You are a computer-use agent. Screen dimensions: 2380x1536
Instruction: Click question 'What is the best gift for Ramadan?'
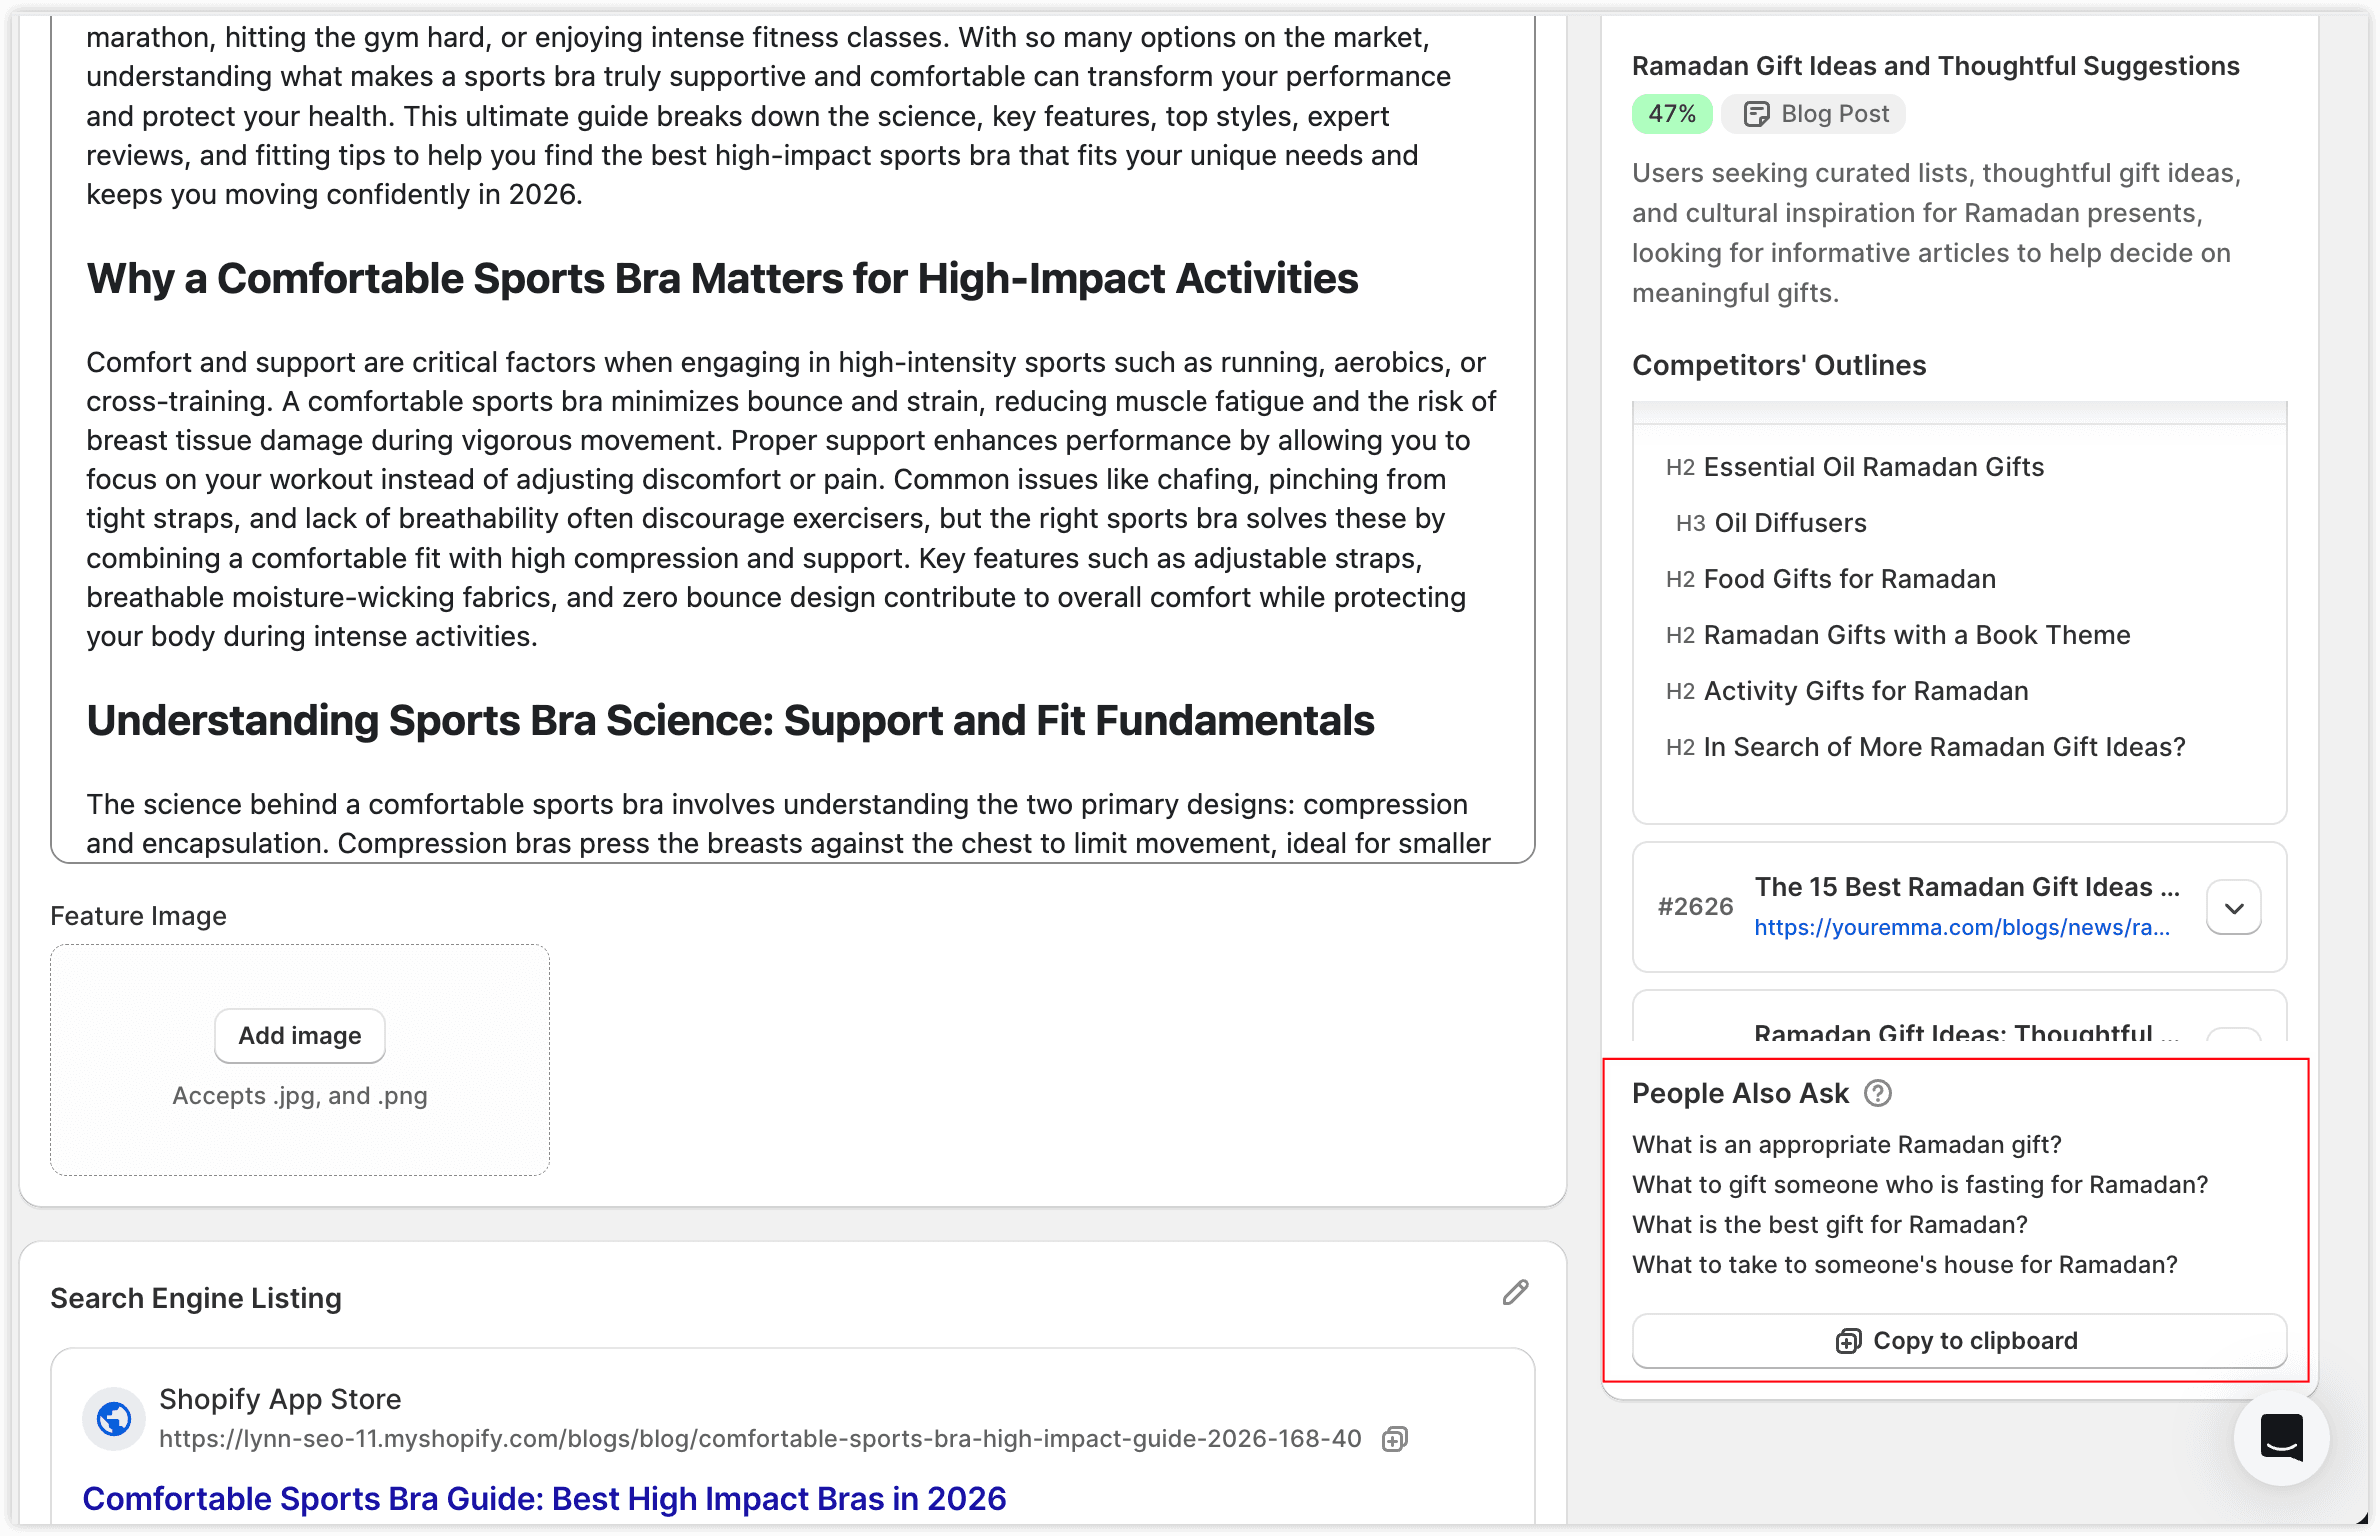tap(1830, 1224)
